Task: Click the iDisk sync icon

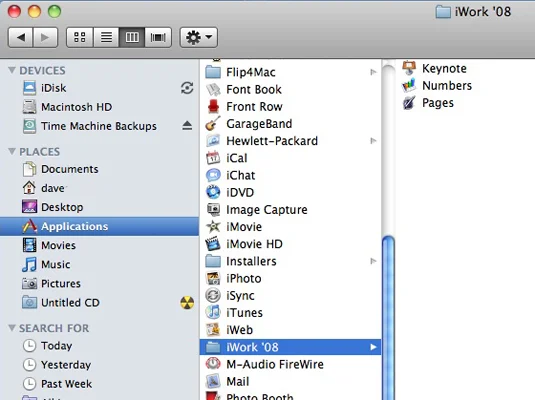Action: pos(187,88)
